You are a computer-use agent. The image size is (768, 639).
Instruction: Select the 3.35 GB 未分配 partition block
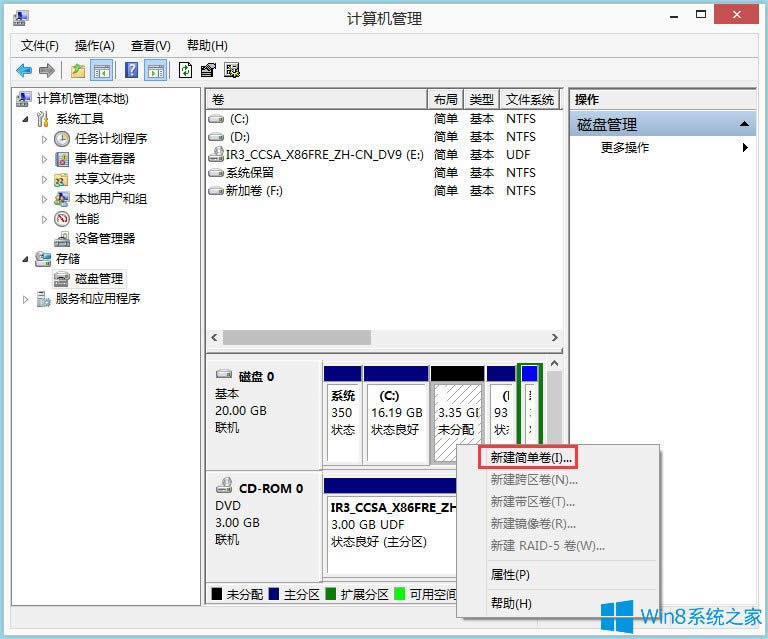(457, 414)
